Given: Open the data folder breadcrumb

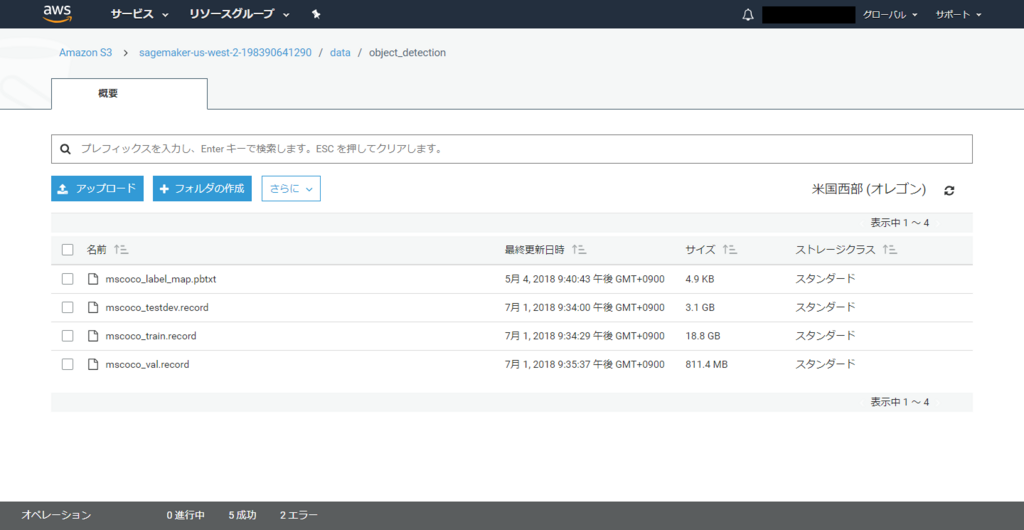Looking at the screenshot, I should (340, 53).
